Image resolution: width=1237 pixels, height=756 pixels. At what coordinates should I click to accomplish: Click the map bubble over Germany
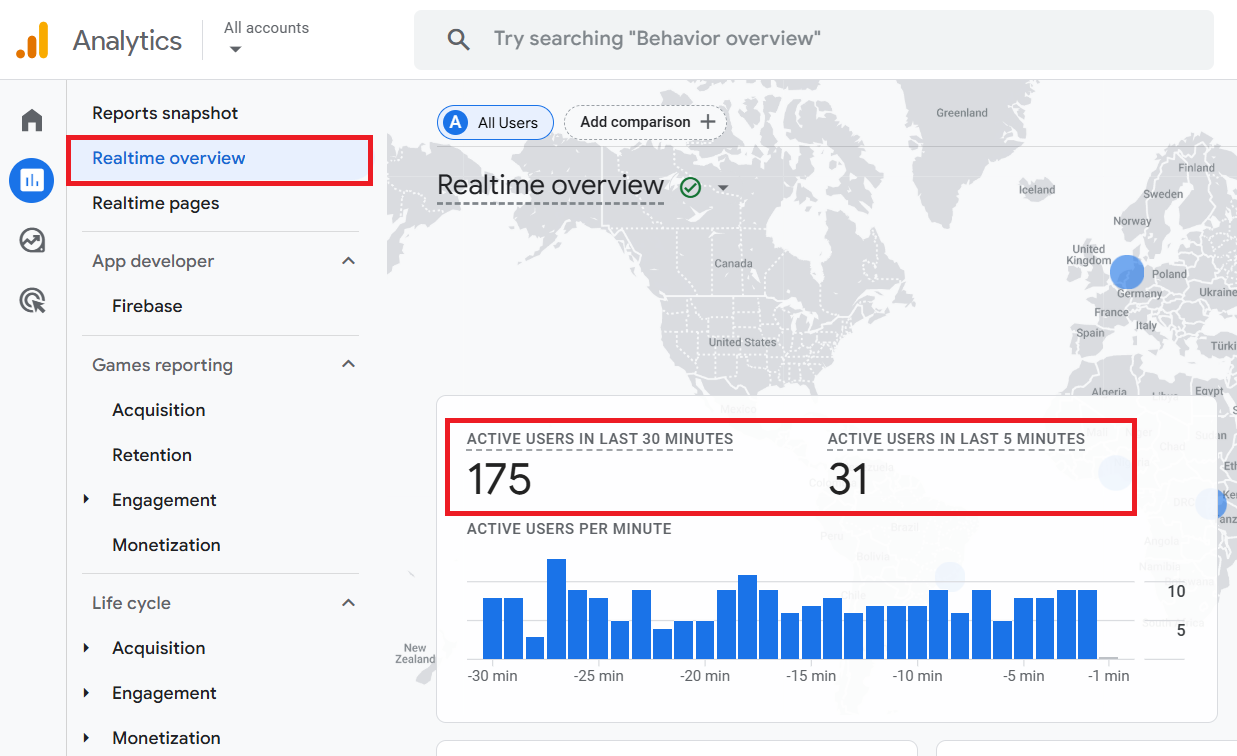click(x=1127, y=272)
